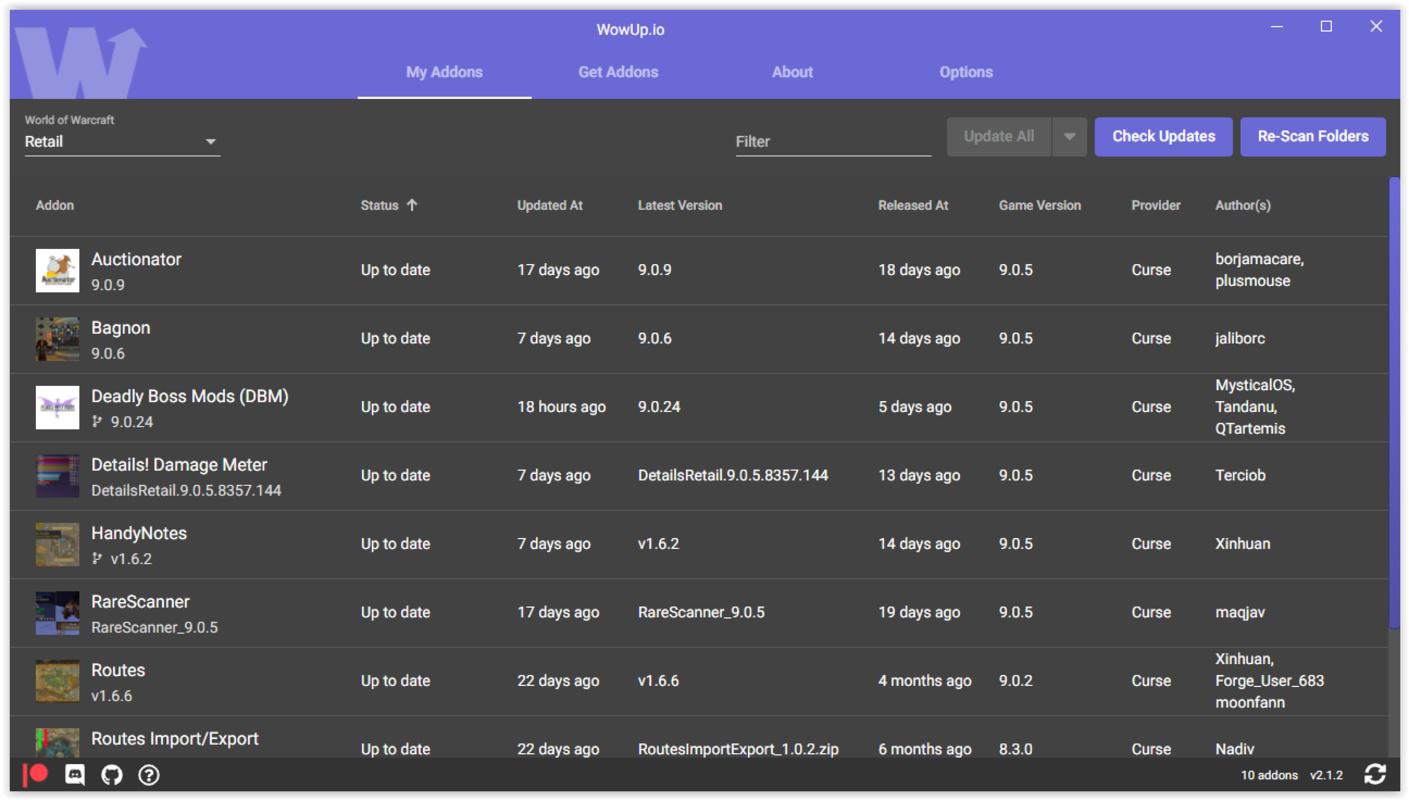Open the World of Warcraft Retail dropdown
Viewport: 1409px width, 800px height.
click(x=122, y=142)
